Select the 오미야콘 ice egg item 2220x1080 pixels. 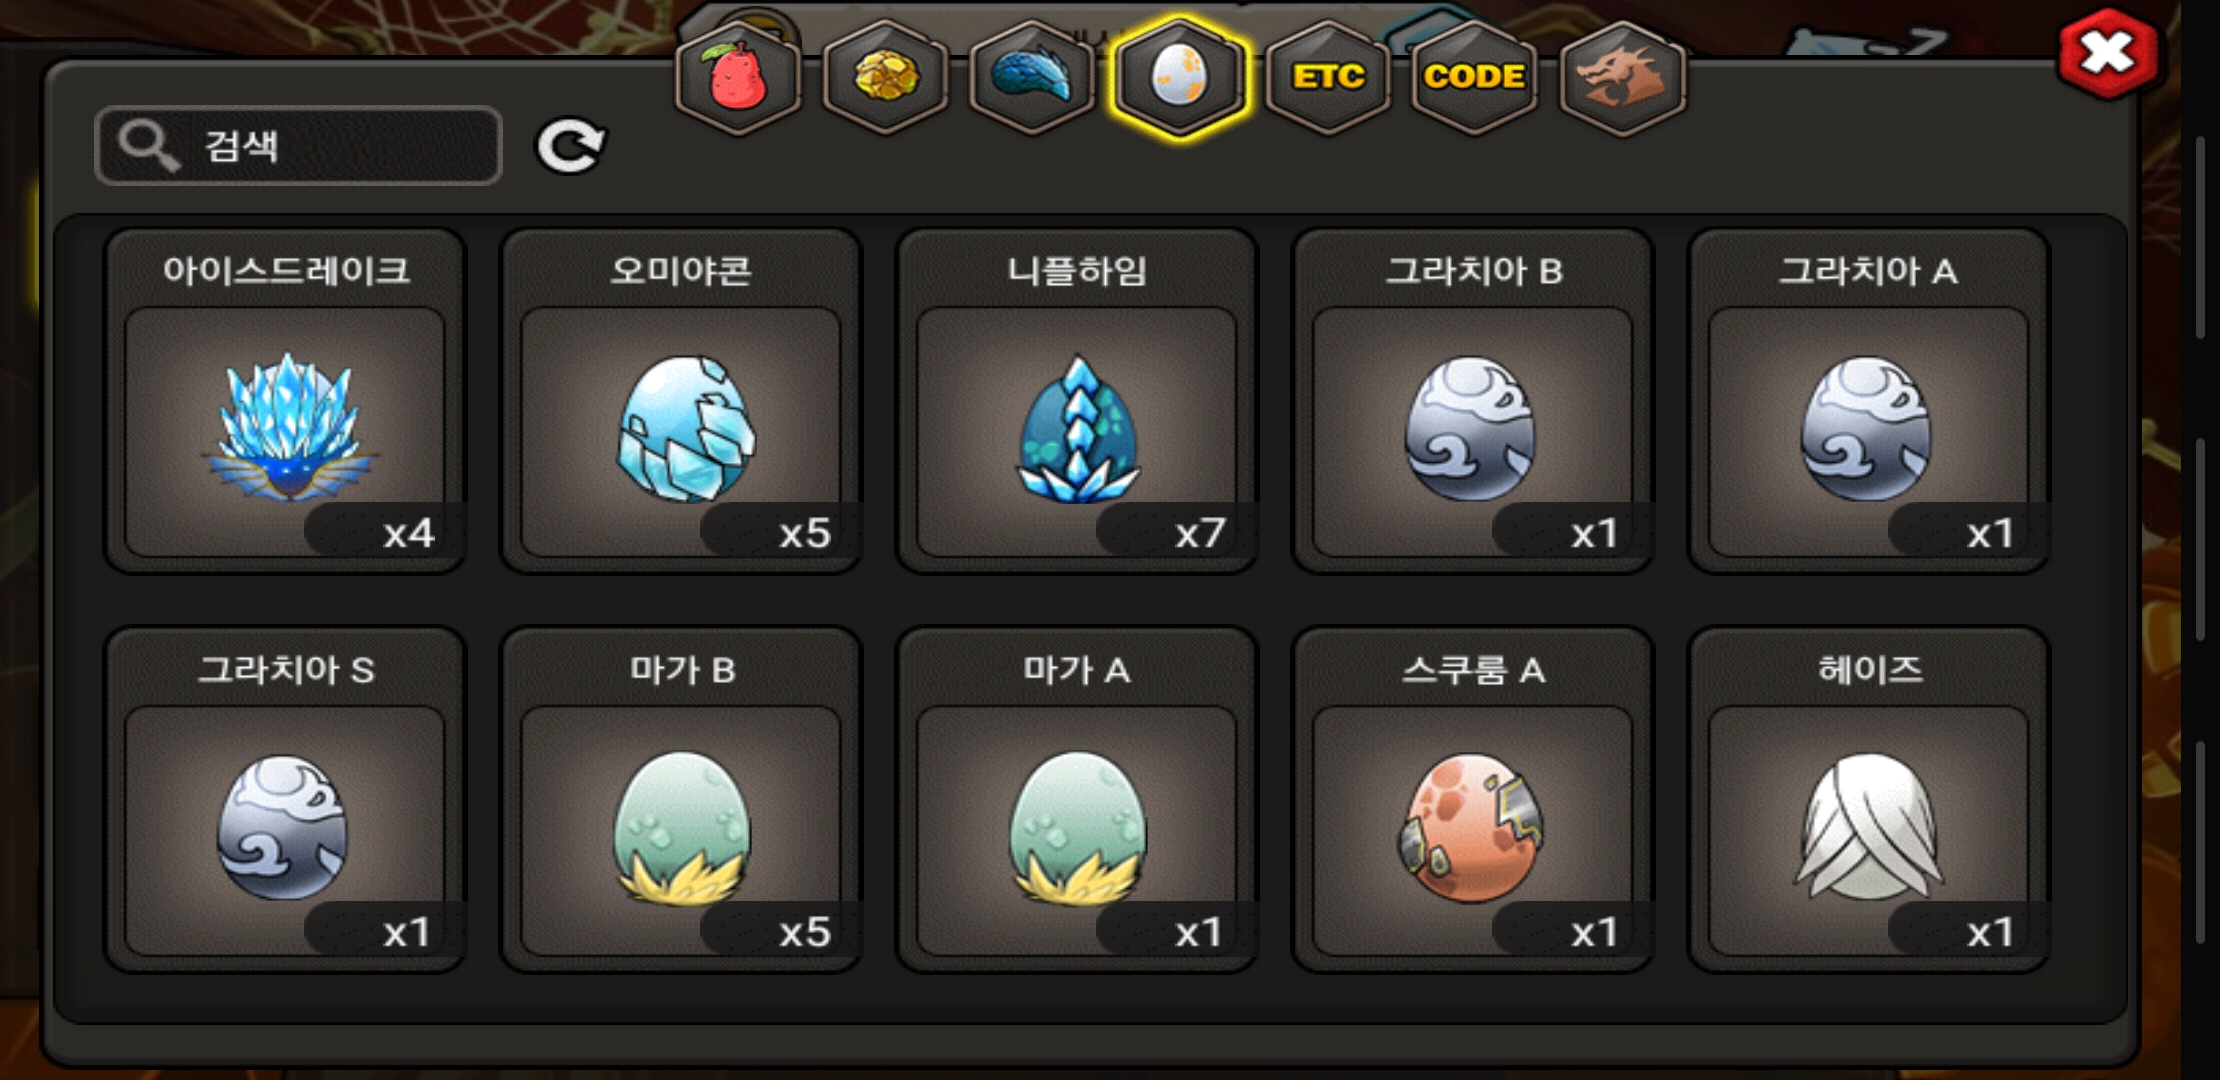pos(681,401)
